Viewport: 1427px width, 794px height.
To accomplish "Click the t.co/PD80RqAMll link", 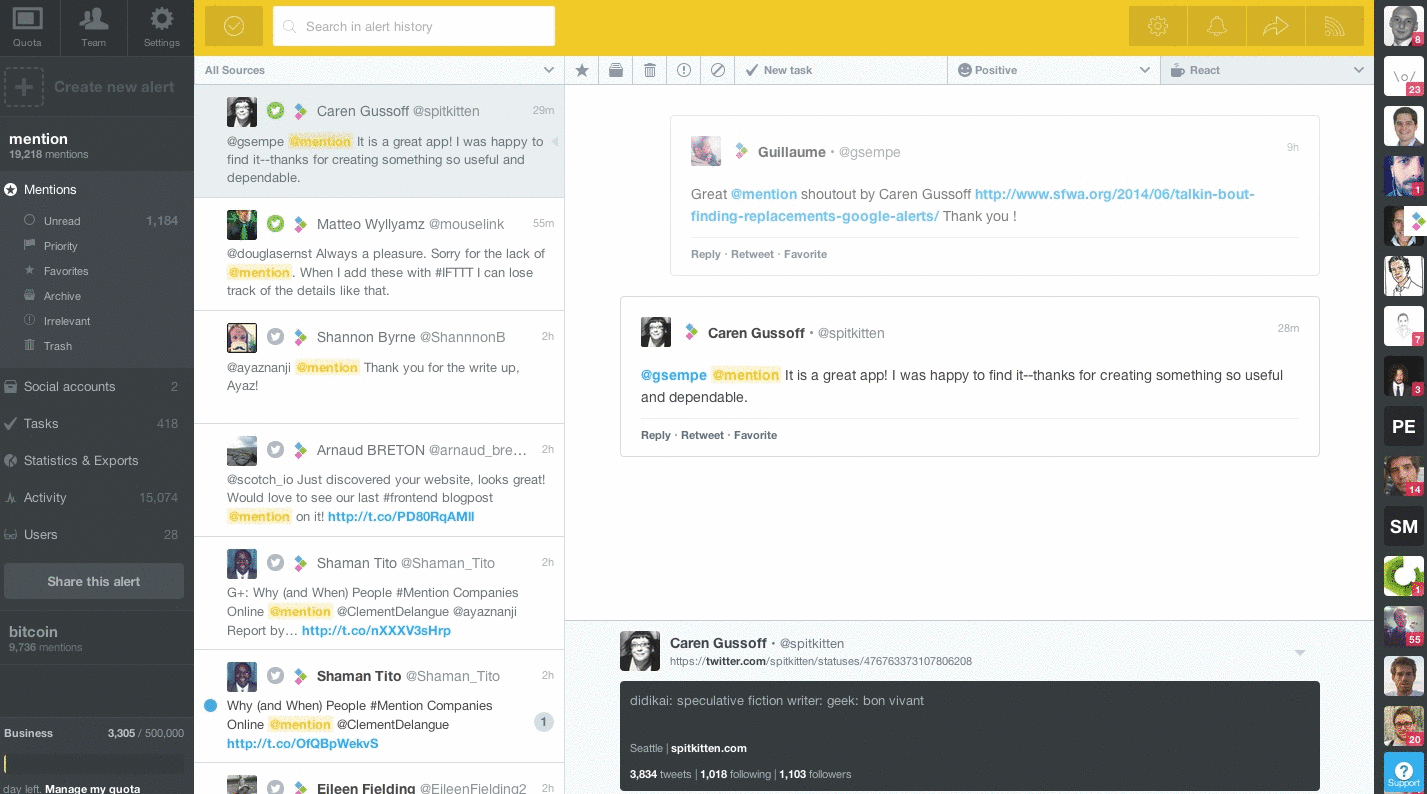I will (x=401, y=517).
